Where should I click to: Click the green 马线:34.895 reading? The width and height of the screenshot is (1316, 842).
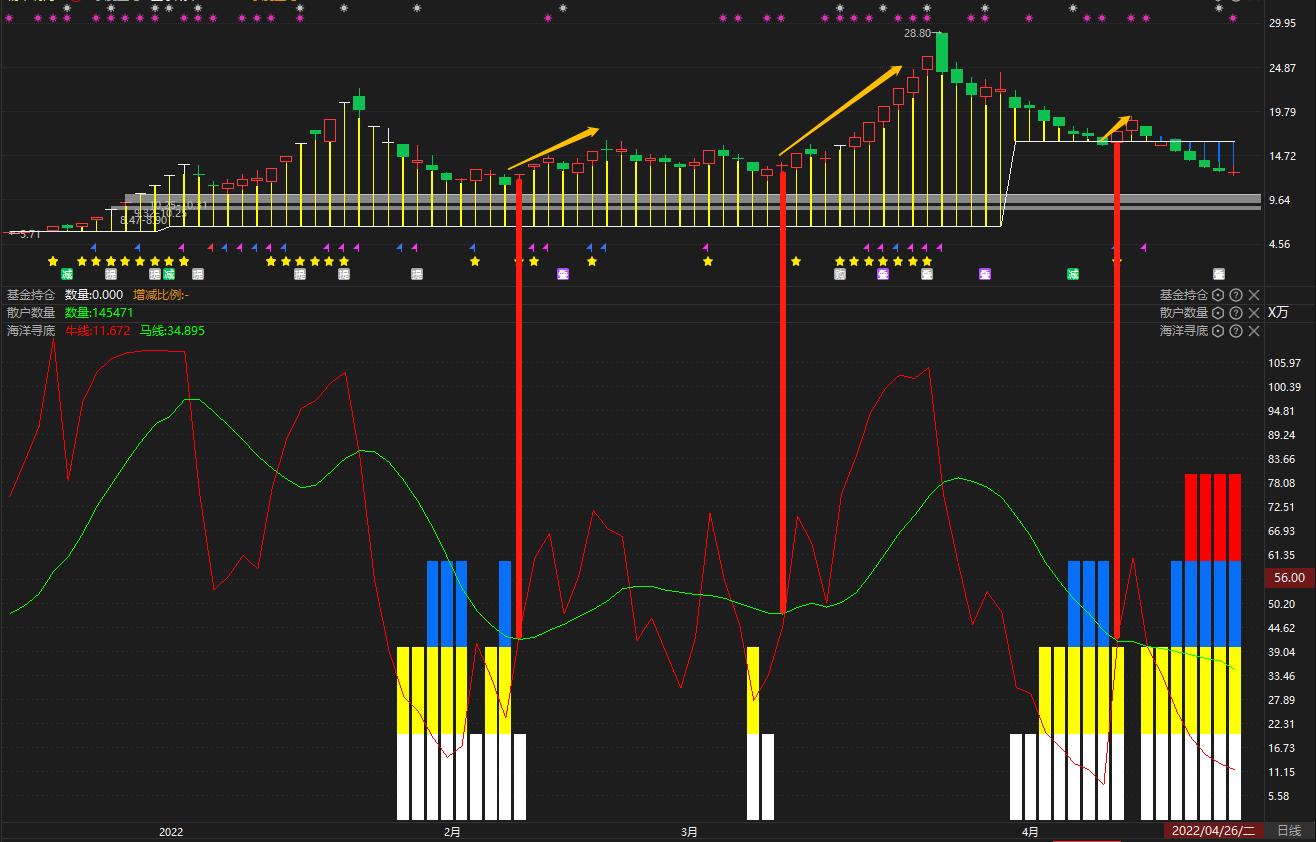(172, 331)
